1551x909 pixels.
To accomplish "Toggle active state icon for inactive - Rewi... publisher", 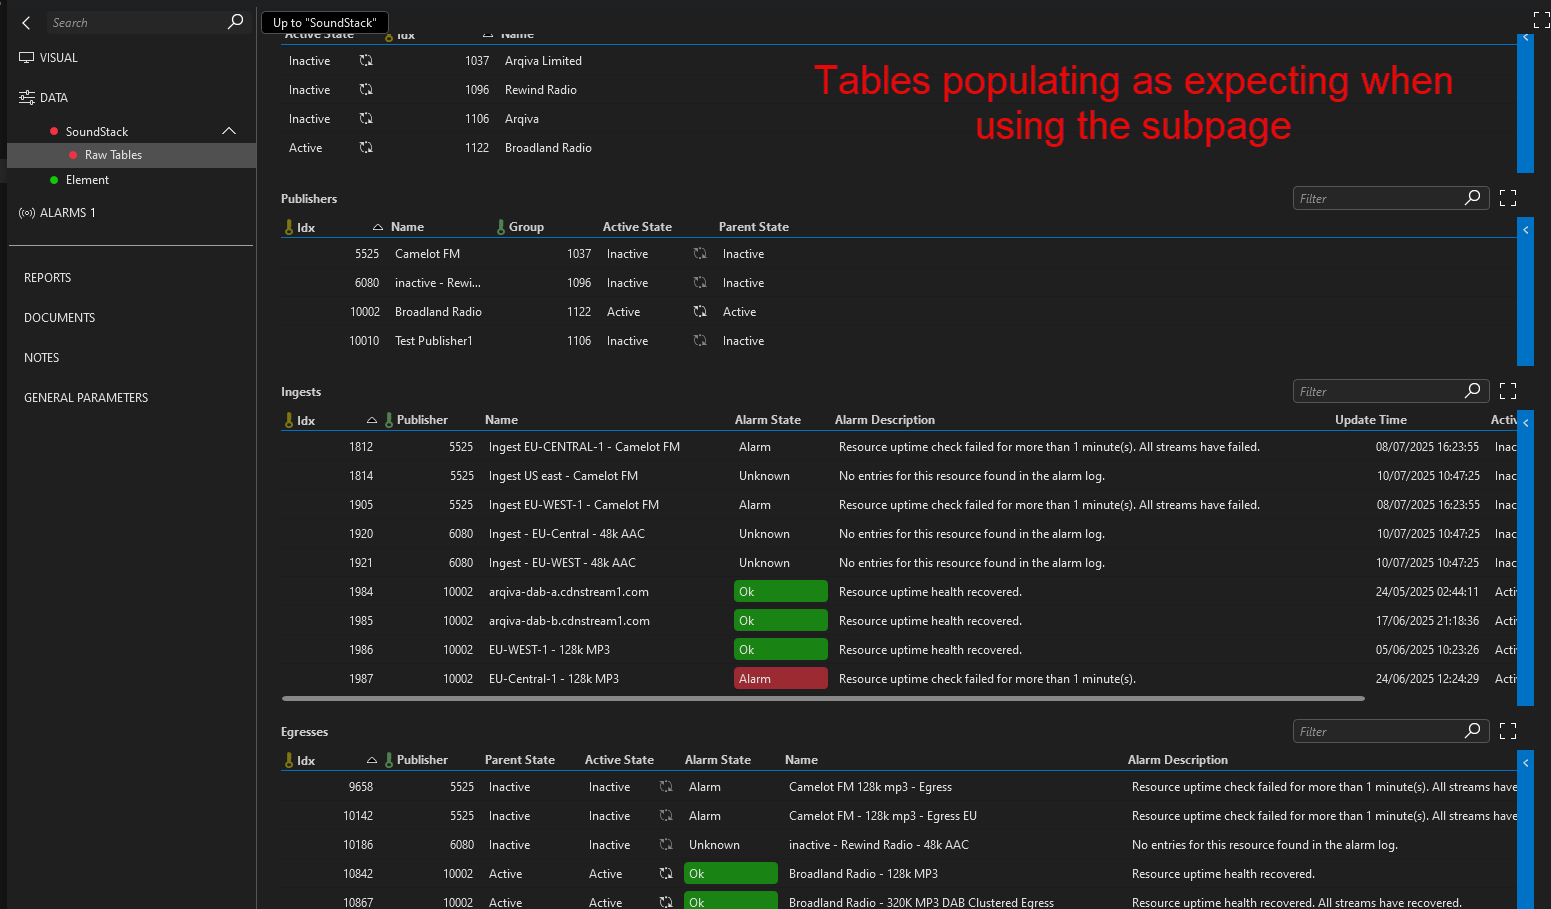I will click(700, 283).
